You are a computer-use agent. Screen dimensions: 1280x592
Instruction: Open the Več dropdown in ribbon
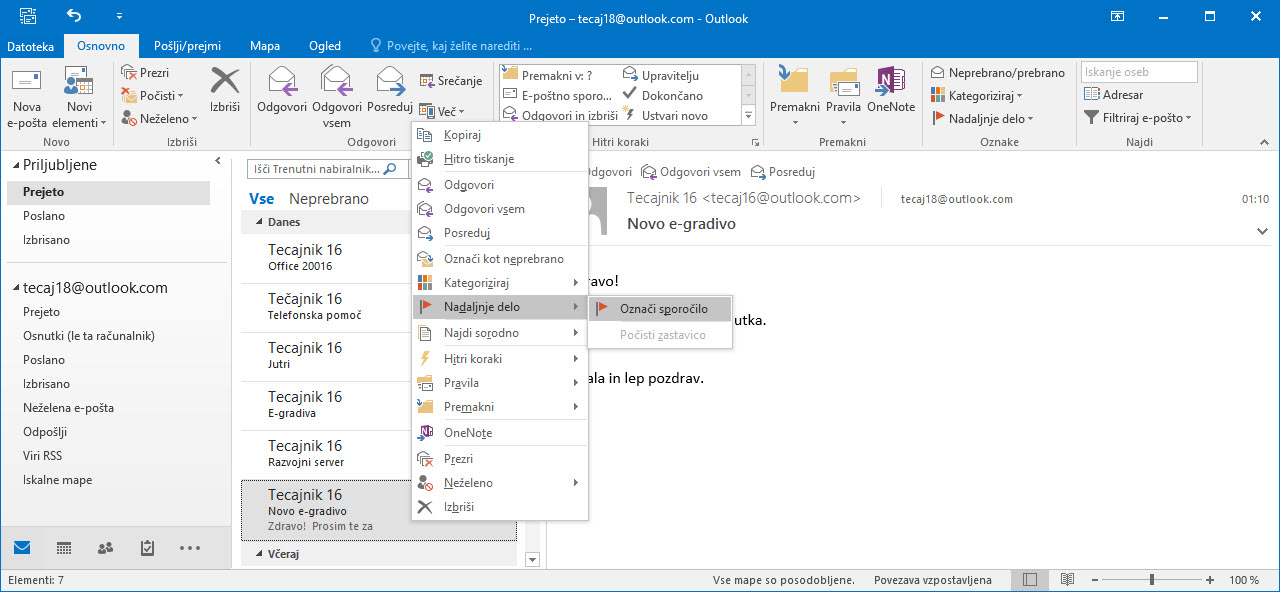(442, 110)
